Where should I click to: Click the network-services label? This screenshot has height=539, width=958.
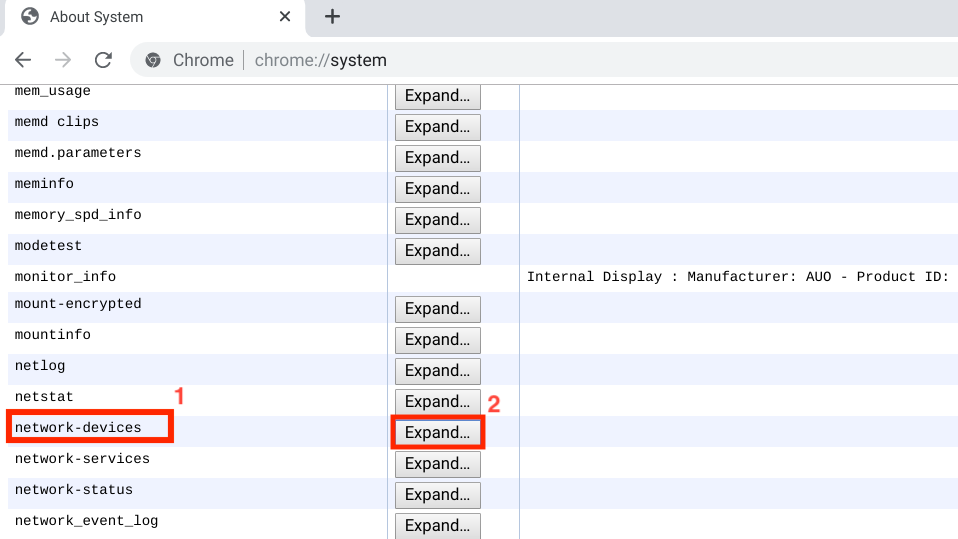coord(82,459)
